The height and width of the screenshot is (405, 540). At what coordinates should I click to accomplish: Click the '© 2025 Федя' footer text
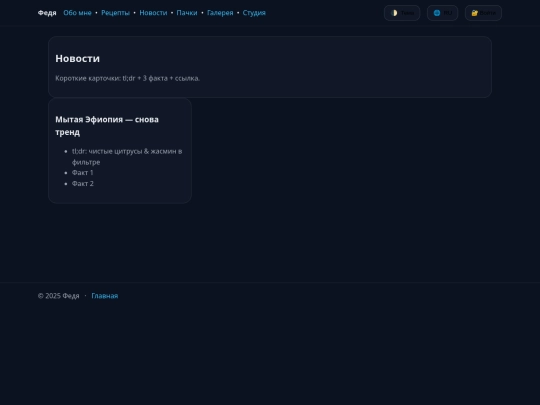(59, 296)
